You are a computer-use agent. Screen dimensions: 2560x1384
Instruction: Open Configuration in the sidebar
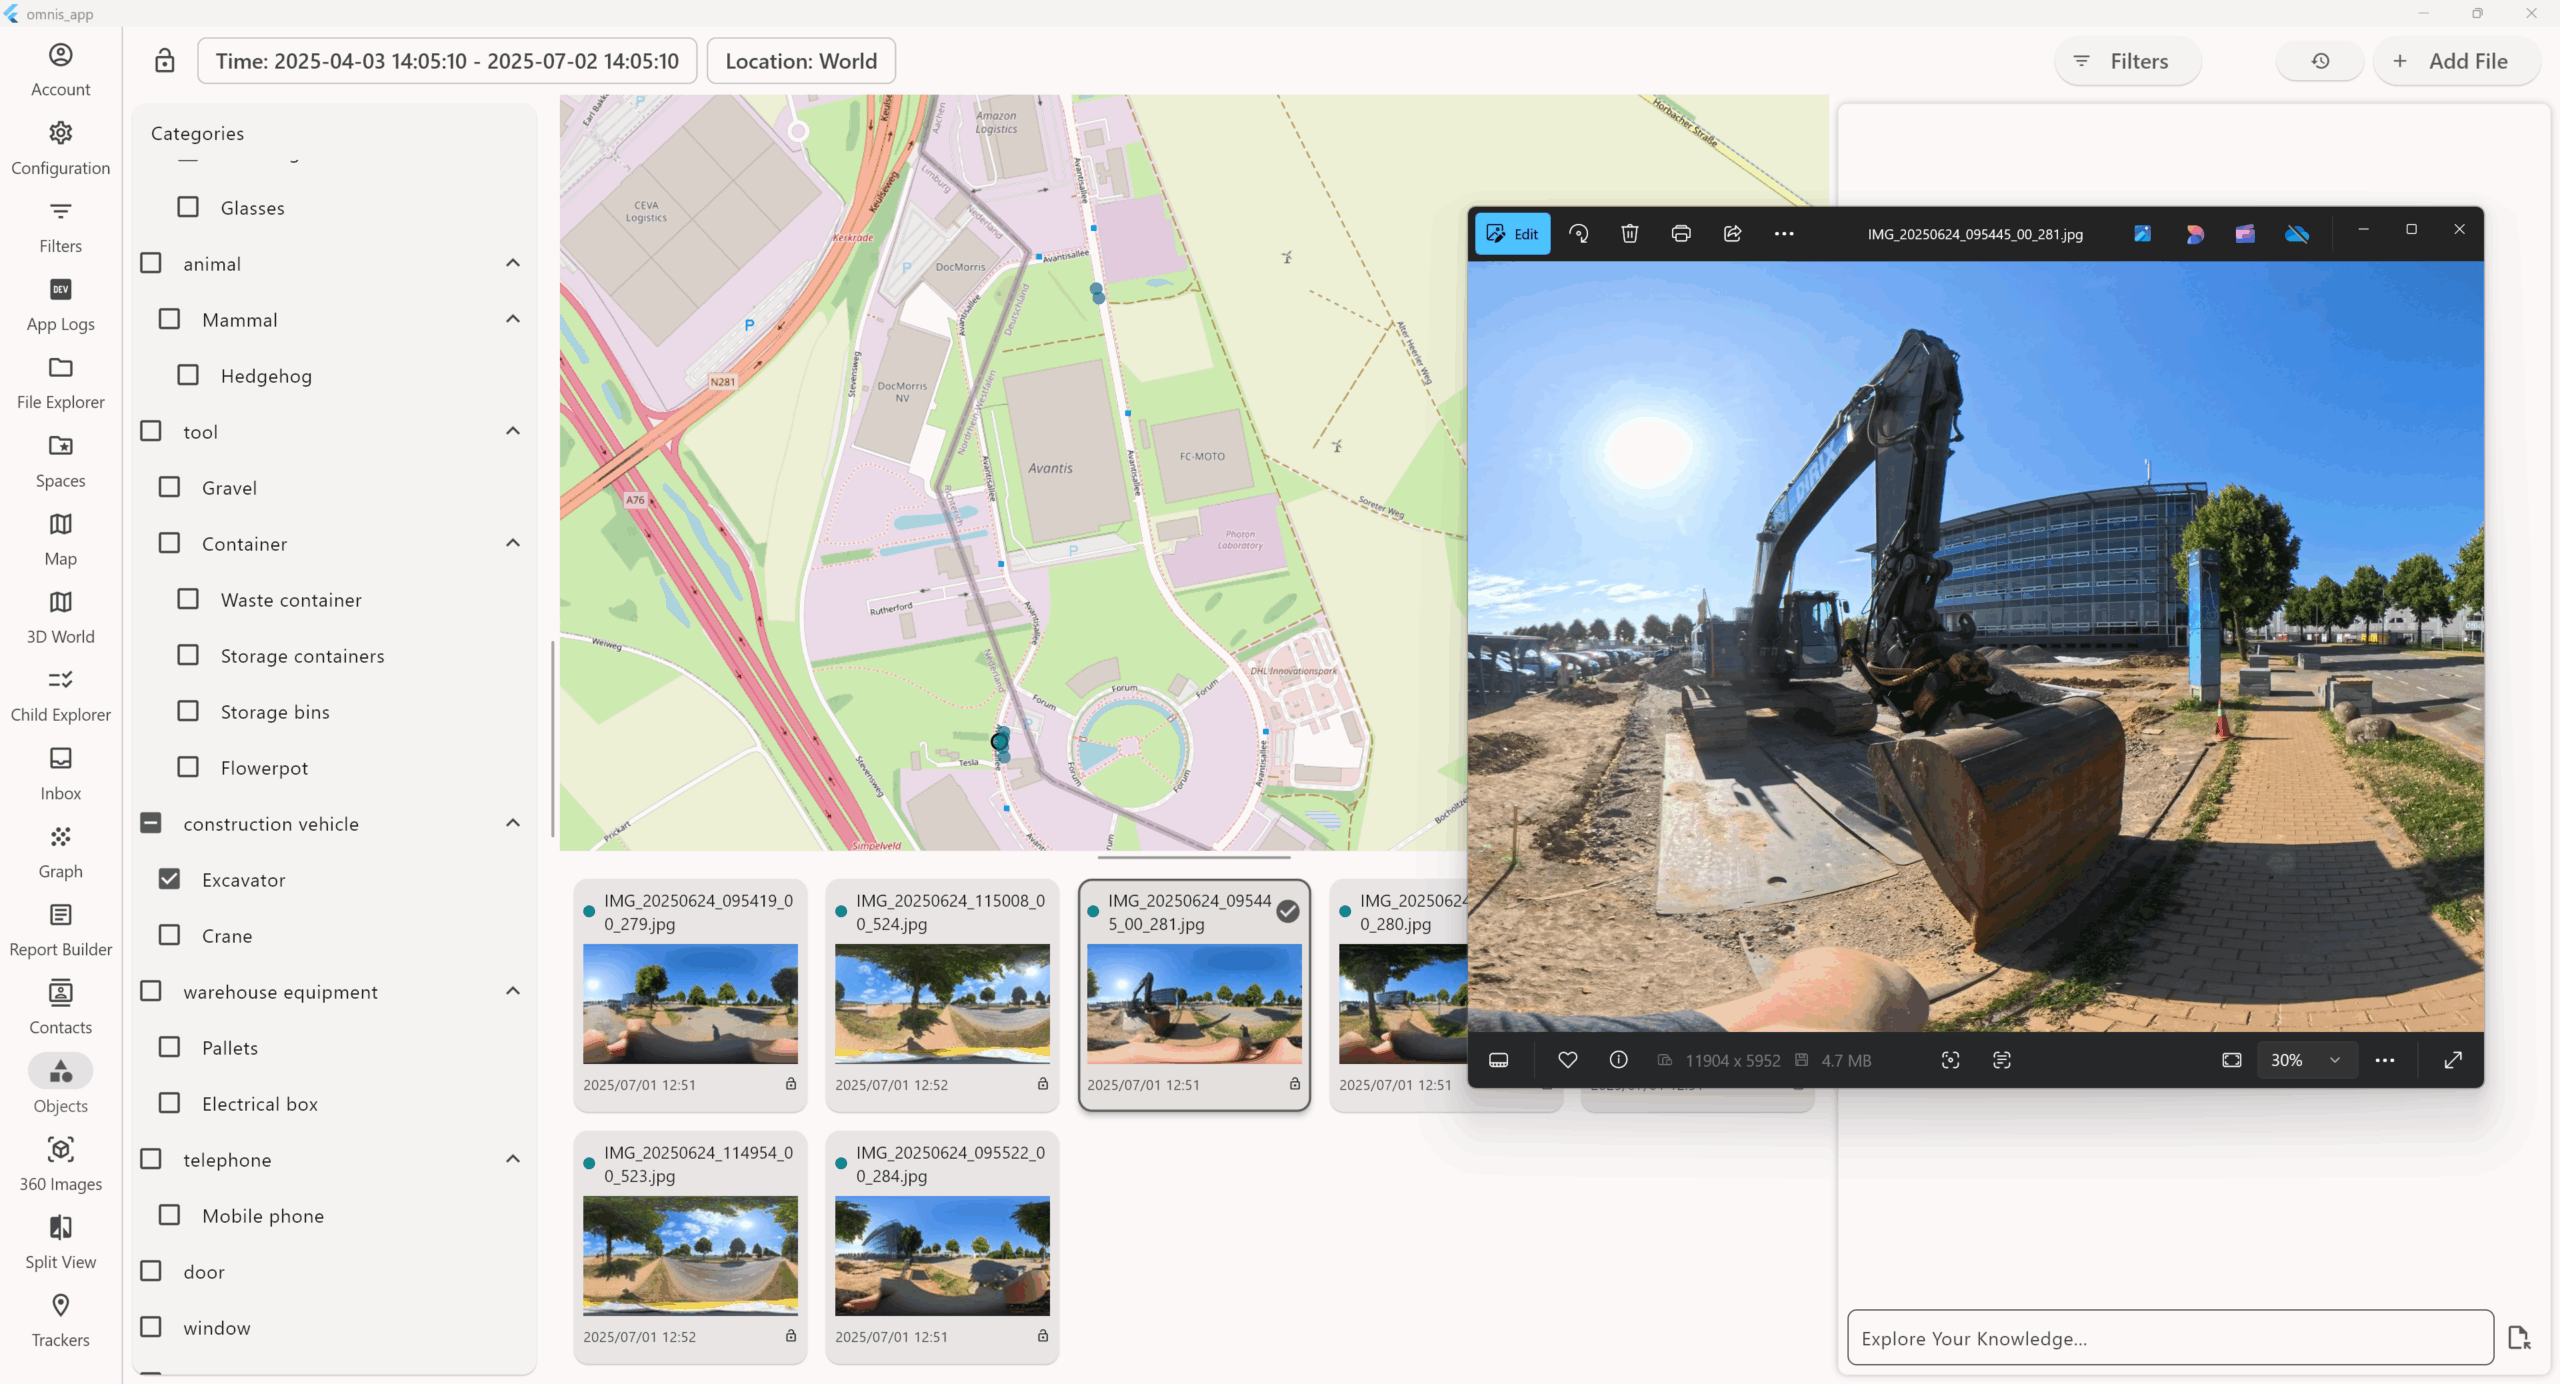click(x=61, y=148)
